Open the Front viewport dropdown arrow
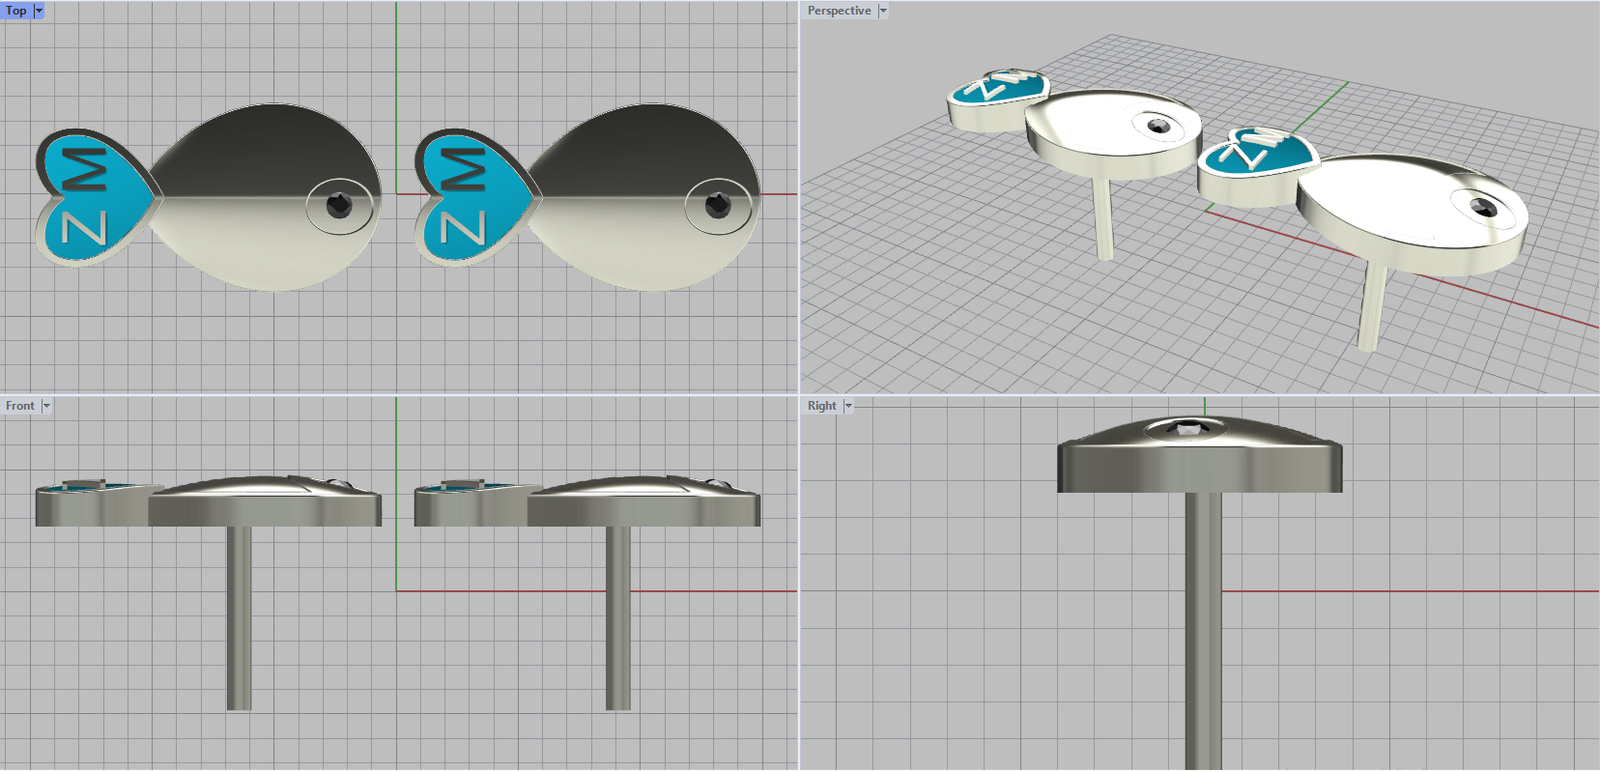 [x=46, y=406]
